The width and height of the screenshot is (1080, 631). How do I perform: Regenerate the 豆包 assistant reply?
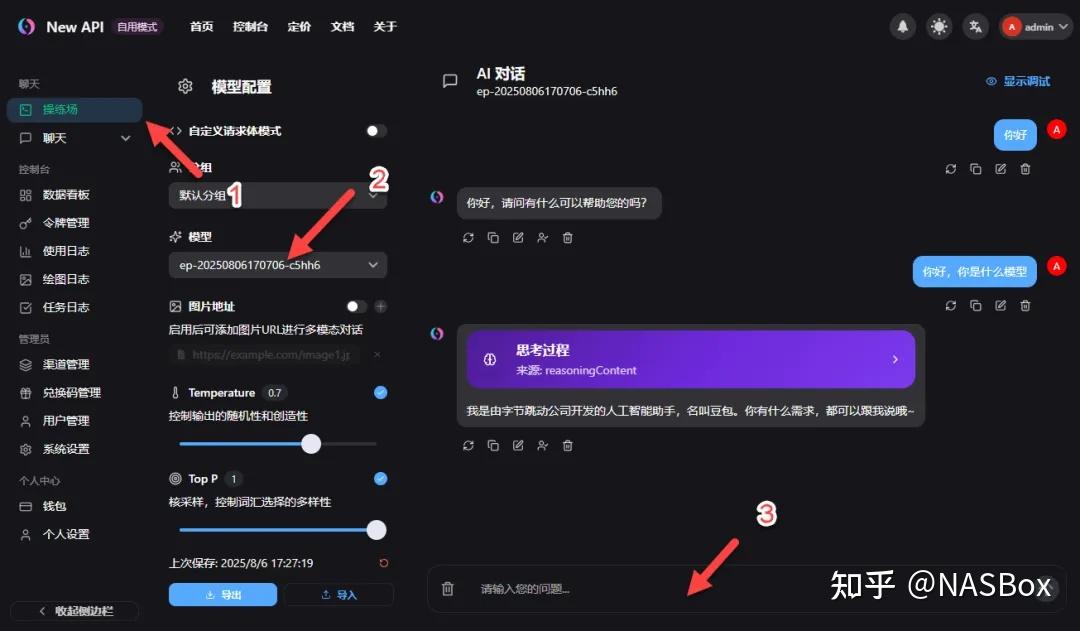point(468,446)
